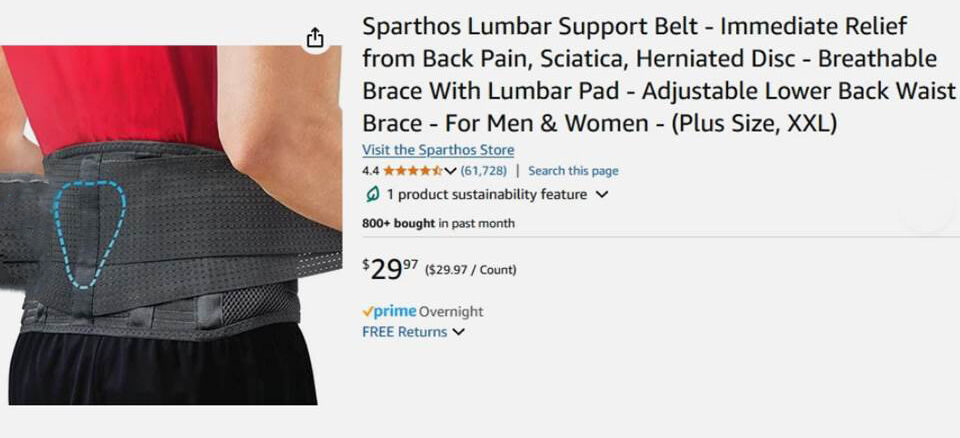
Task: Click the FREE Returns text link
Action: pyautogui.click(x=405, y=332)
